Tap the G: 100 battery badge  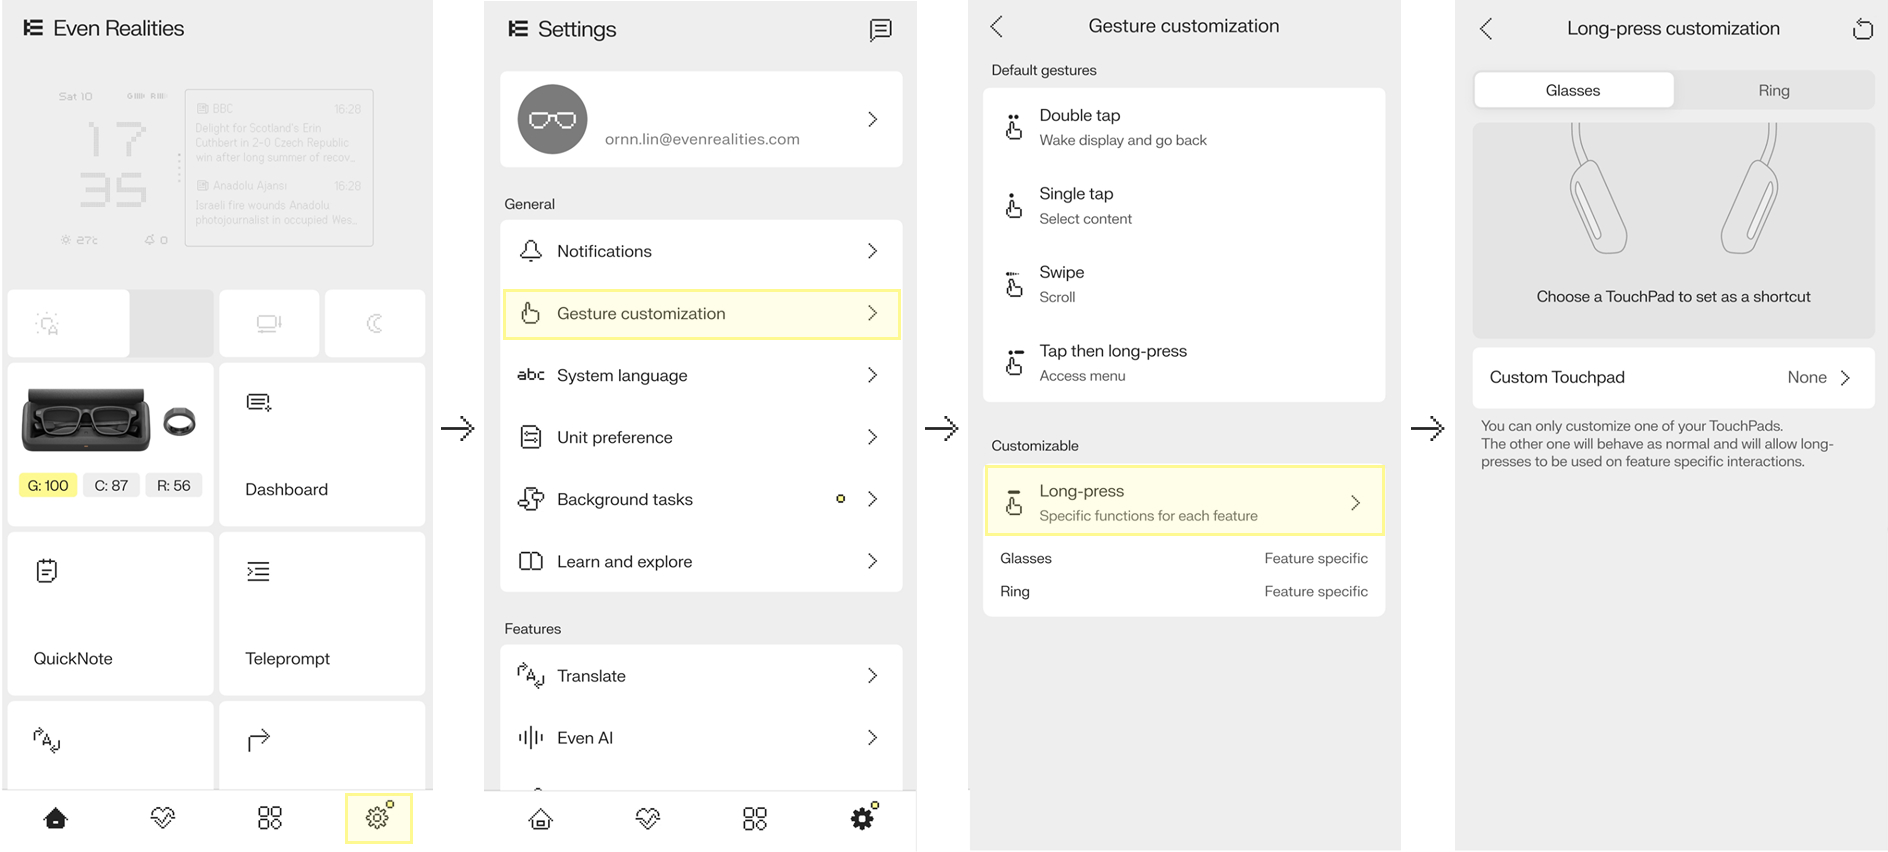(x=48, y=485)
